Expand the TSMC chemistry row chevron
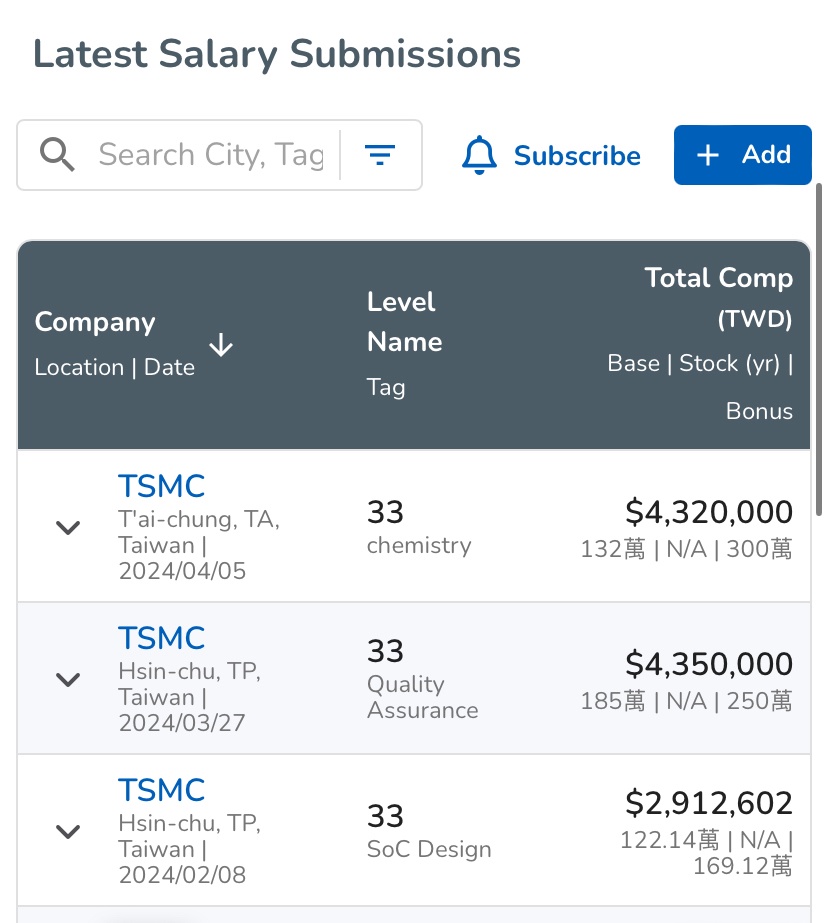 (68, 527)
